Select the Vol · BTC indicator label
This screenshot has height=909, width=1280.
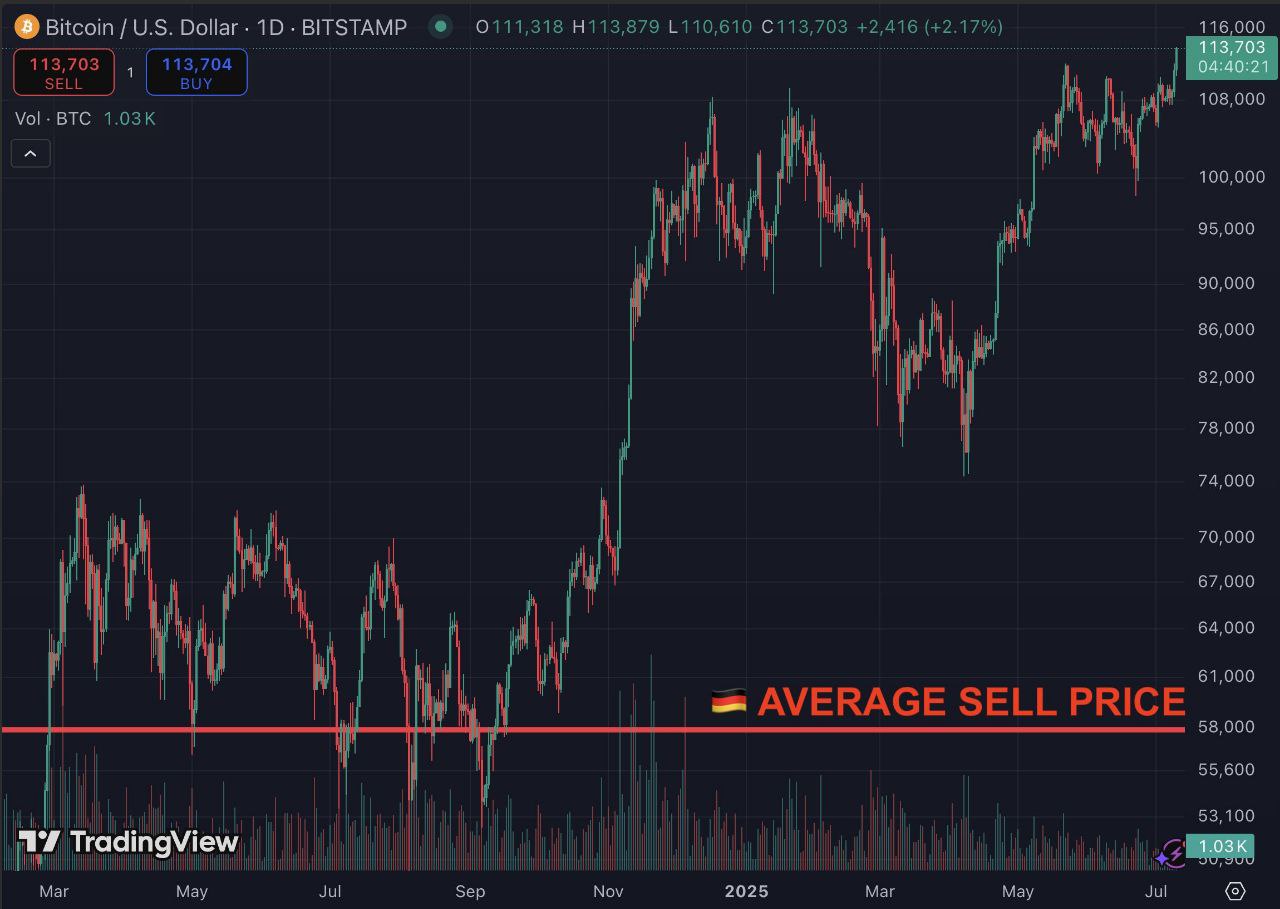[x=53, y=119]
